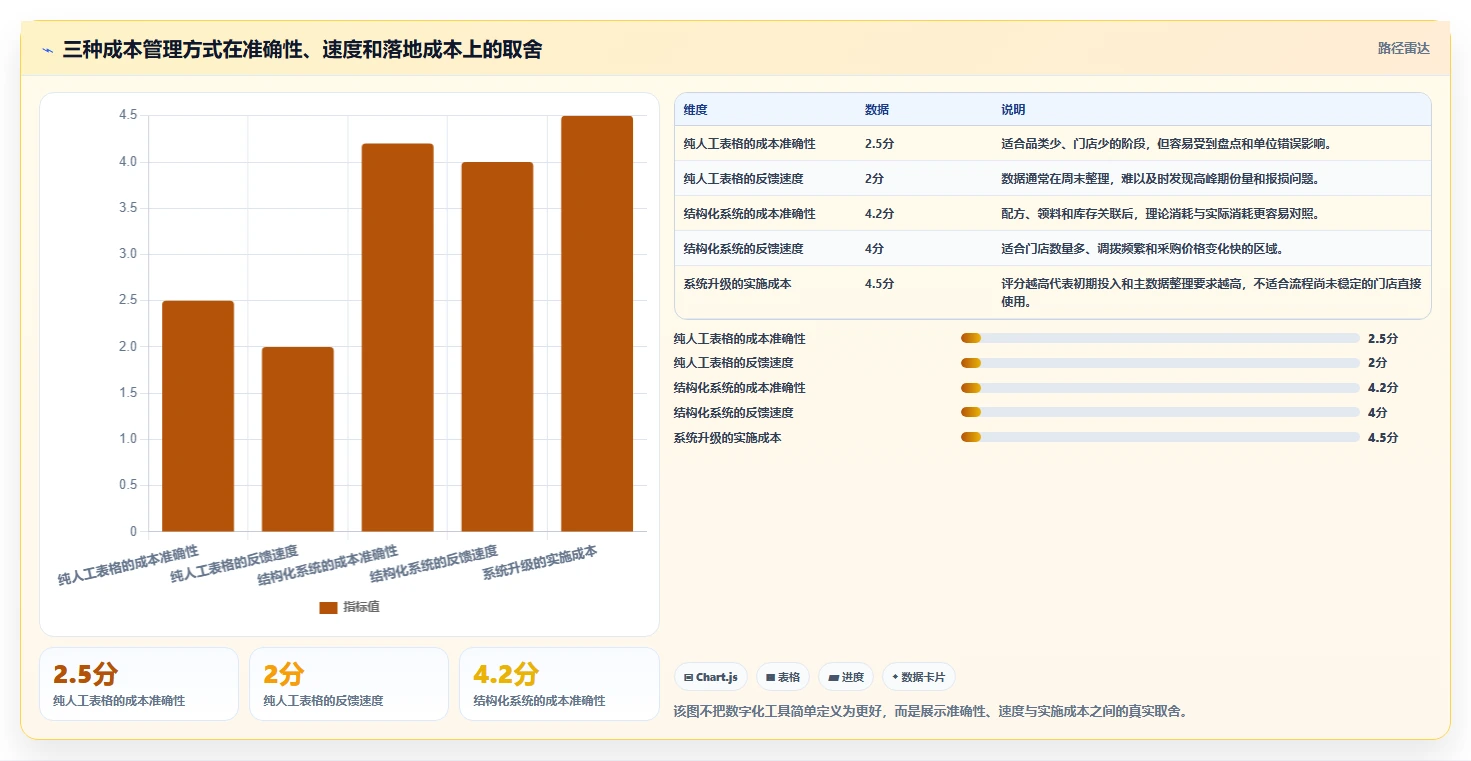This screenshot has height=761, width=1471.
Task: Open the 4.2分 data card
Action: pos(559,684)
